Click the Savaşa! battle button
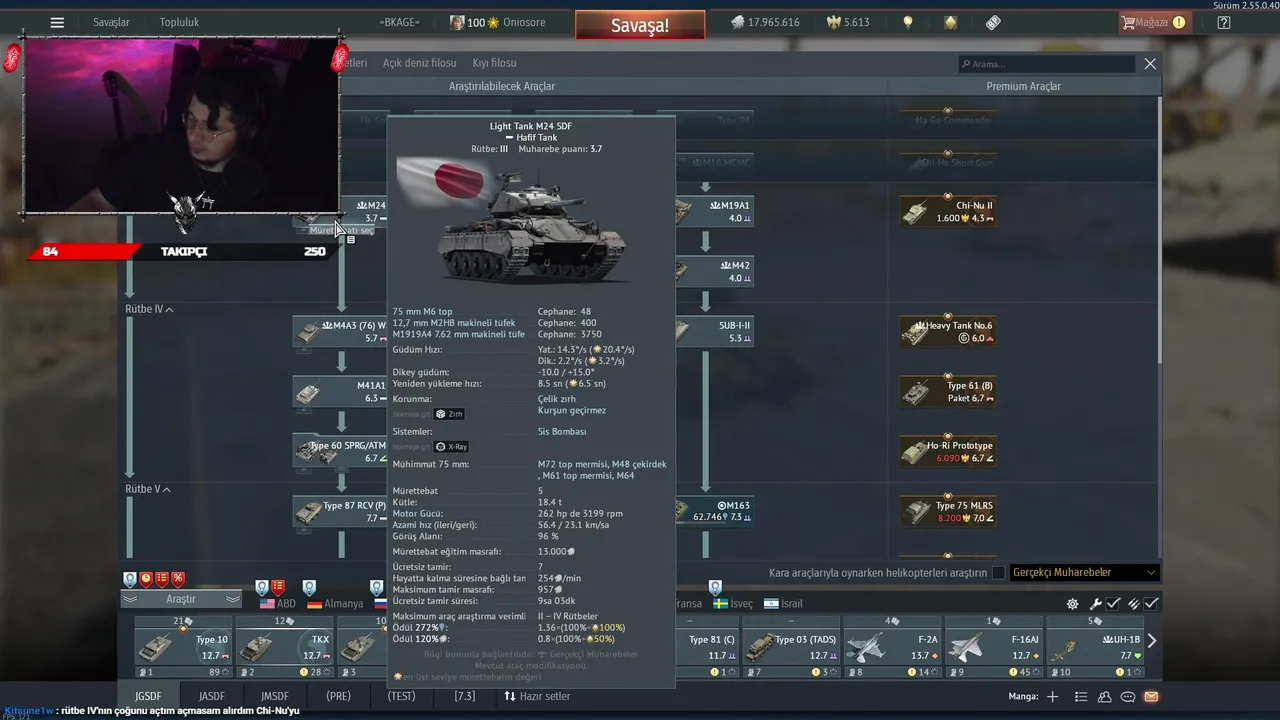 (640, 25)
